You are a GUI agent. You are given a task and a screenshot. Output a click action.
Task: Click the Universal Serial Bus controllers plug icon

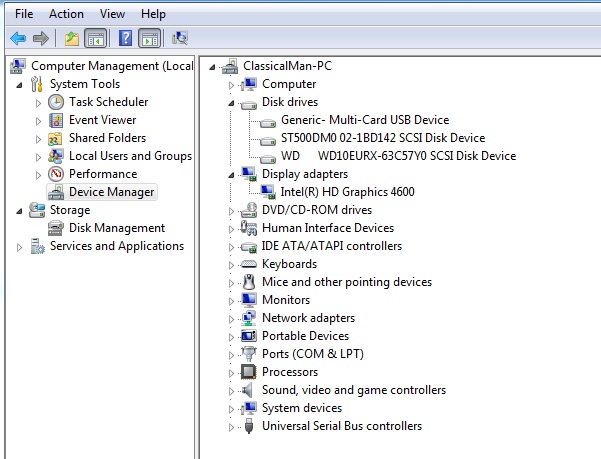tap(249, 426)
